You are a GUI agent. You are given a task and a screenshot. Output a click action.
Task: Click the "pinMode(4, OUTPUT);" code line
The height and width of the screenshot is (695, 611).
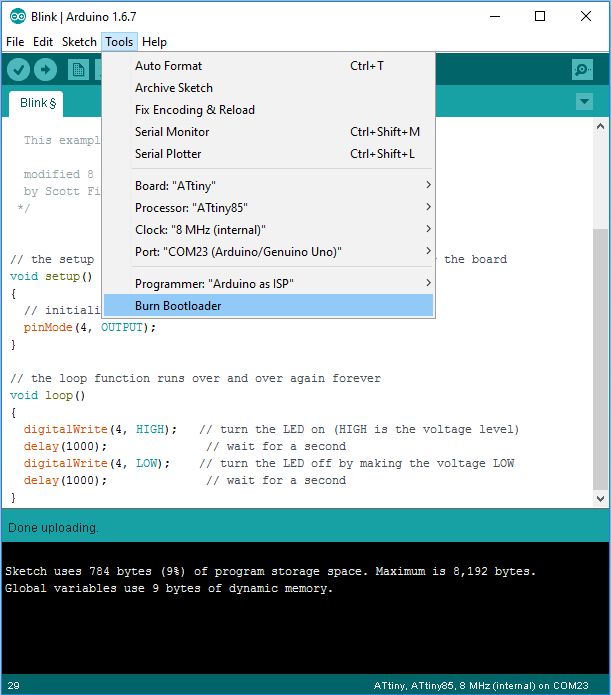point(90,328)
